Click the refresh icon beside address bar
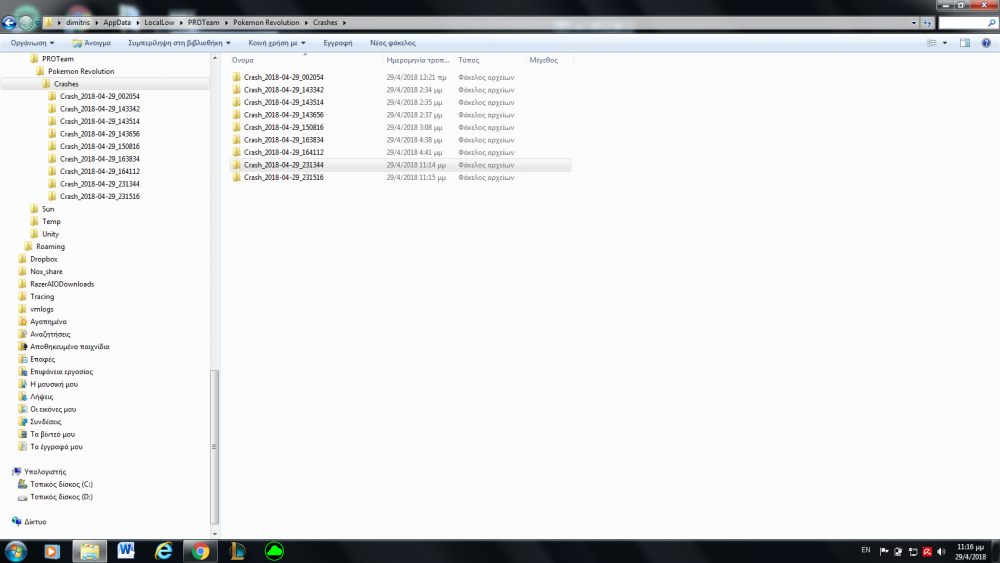 click(928, 22)
